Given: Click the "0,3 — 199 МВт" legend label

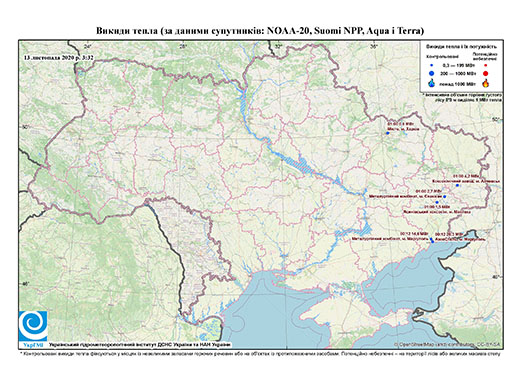Looking at the screenshot, I should [458, 65].
